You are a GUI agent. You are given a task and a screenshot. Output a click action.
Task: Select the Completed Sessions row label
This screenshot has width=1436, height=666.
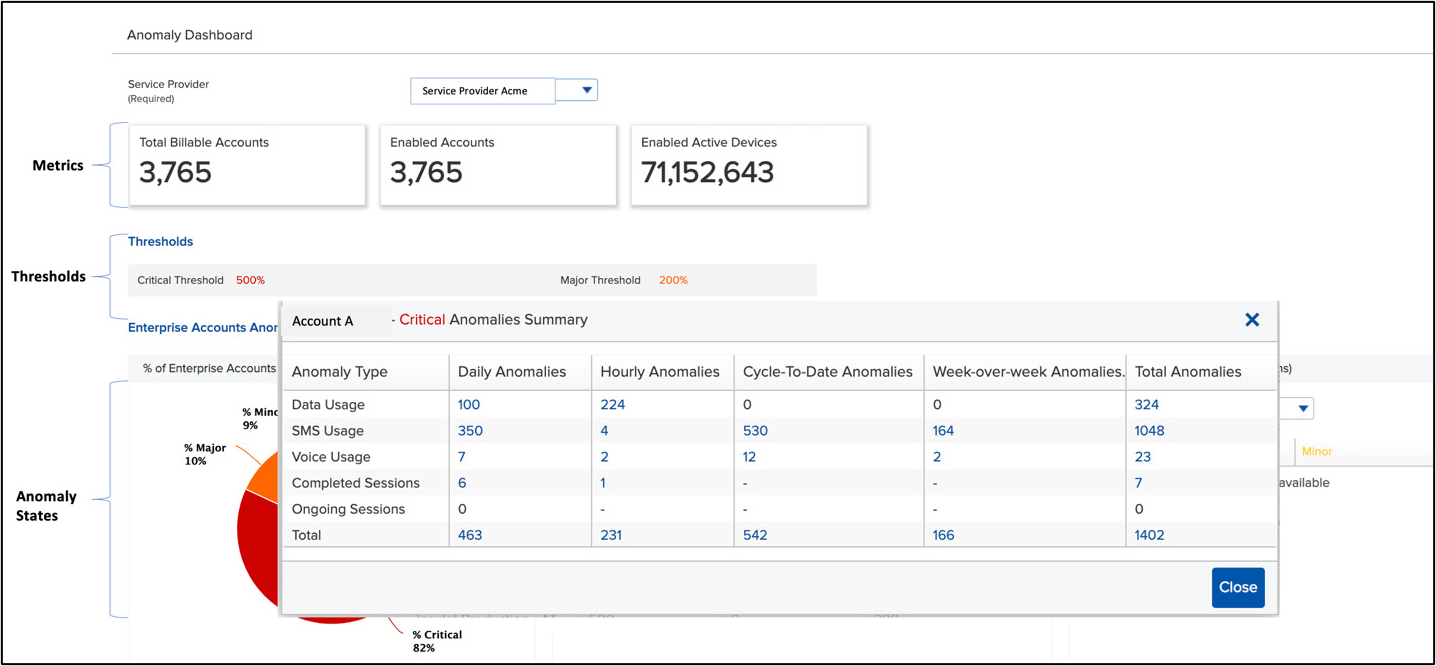pyautogui.click(x=356, y=483)
